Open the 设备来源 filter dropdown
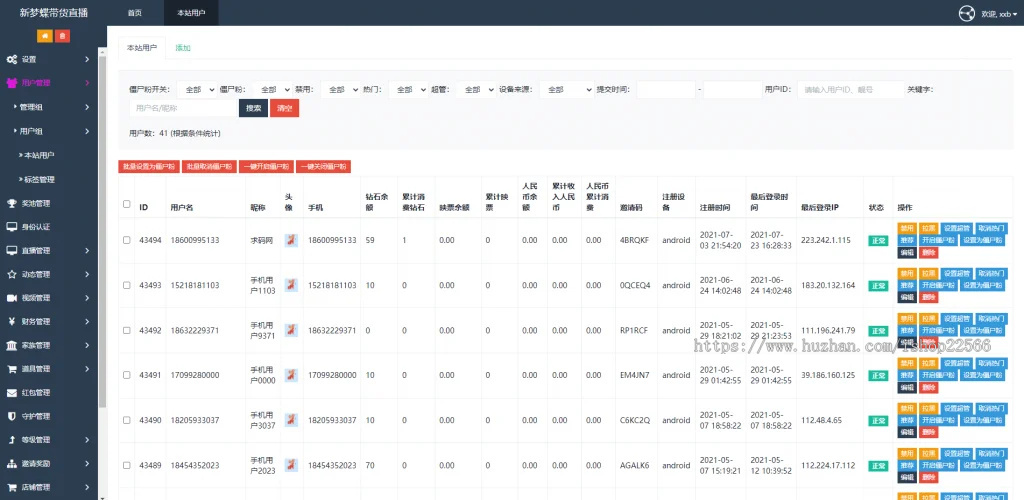The image size is (1024, 500). [x=566, y=89]
